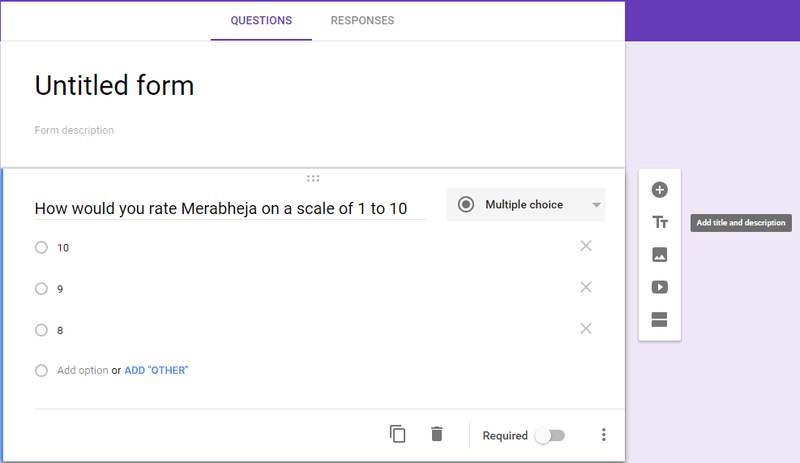This screenshot has height=463, width=800.
Task: Edit the option text 10
Action: [63, 248]
